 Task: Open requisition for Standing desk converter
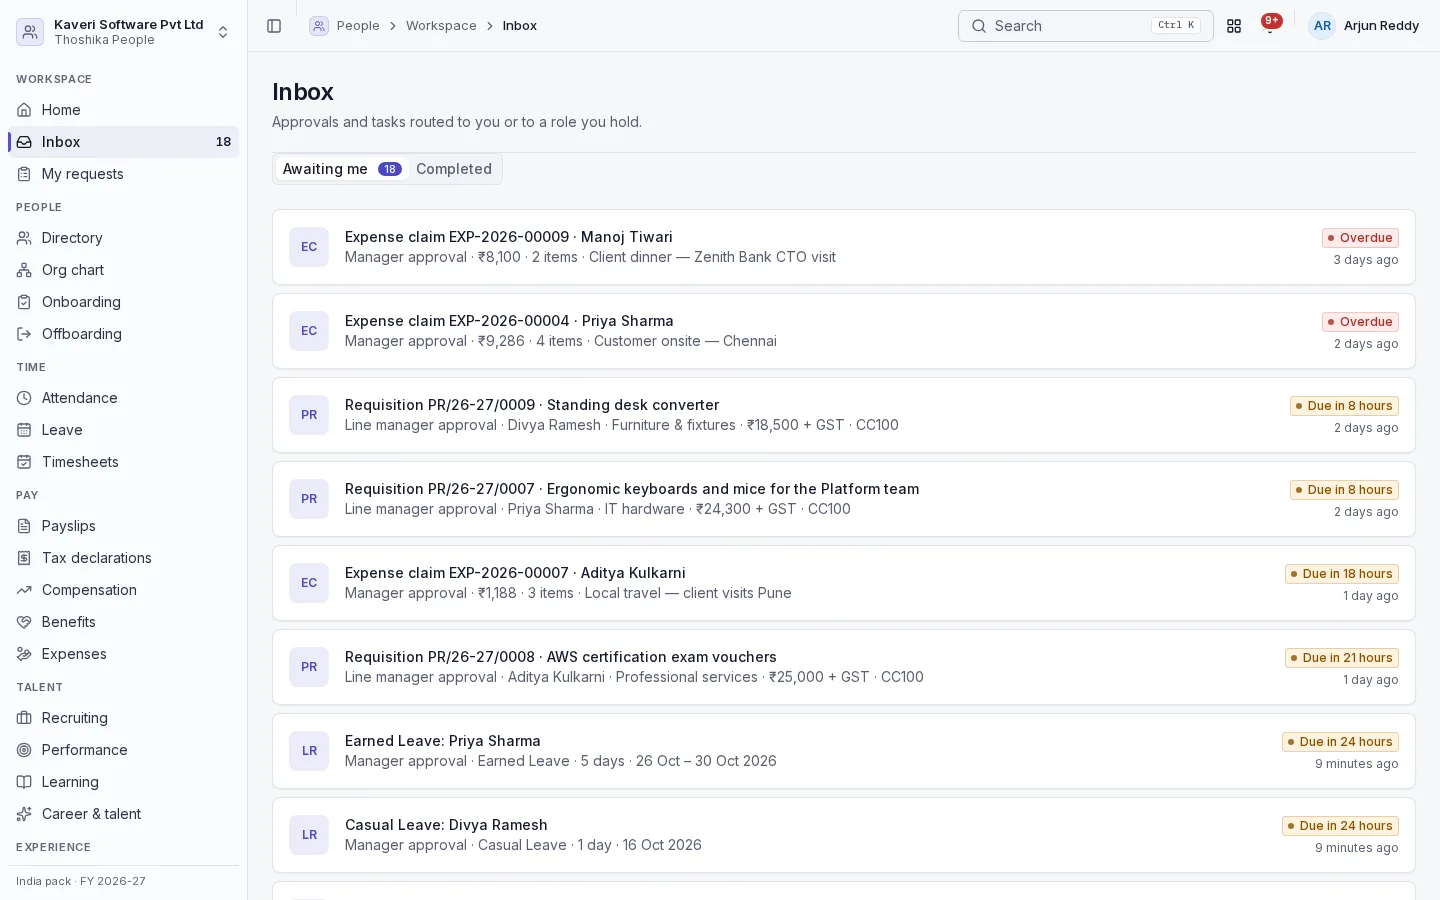844,415
